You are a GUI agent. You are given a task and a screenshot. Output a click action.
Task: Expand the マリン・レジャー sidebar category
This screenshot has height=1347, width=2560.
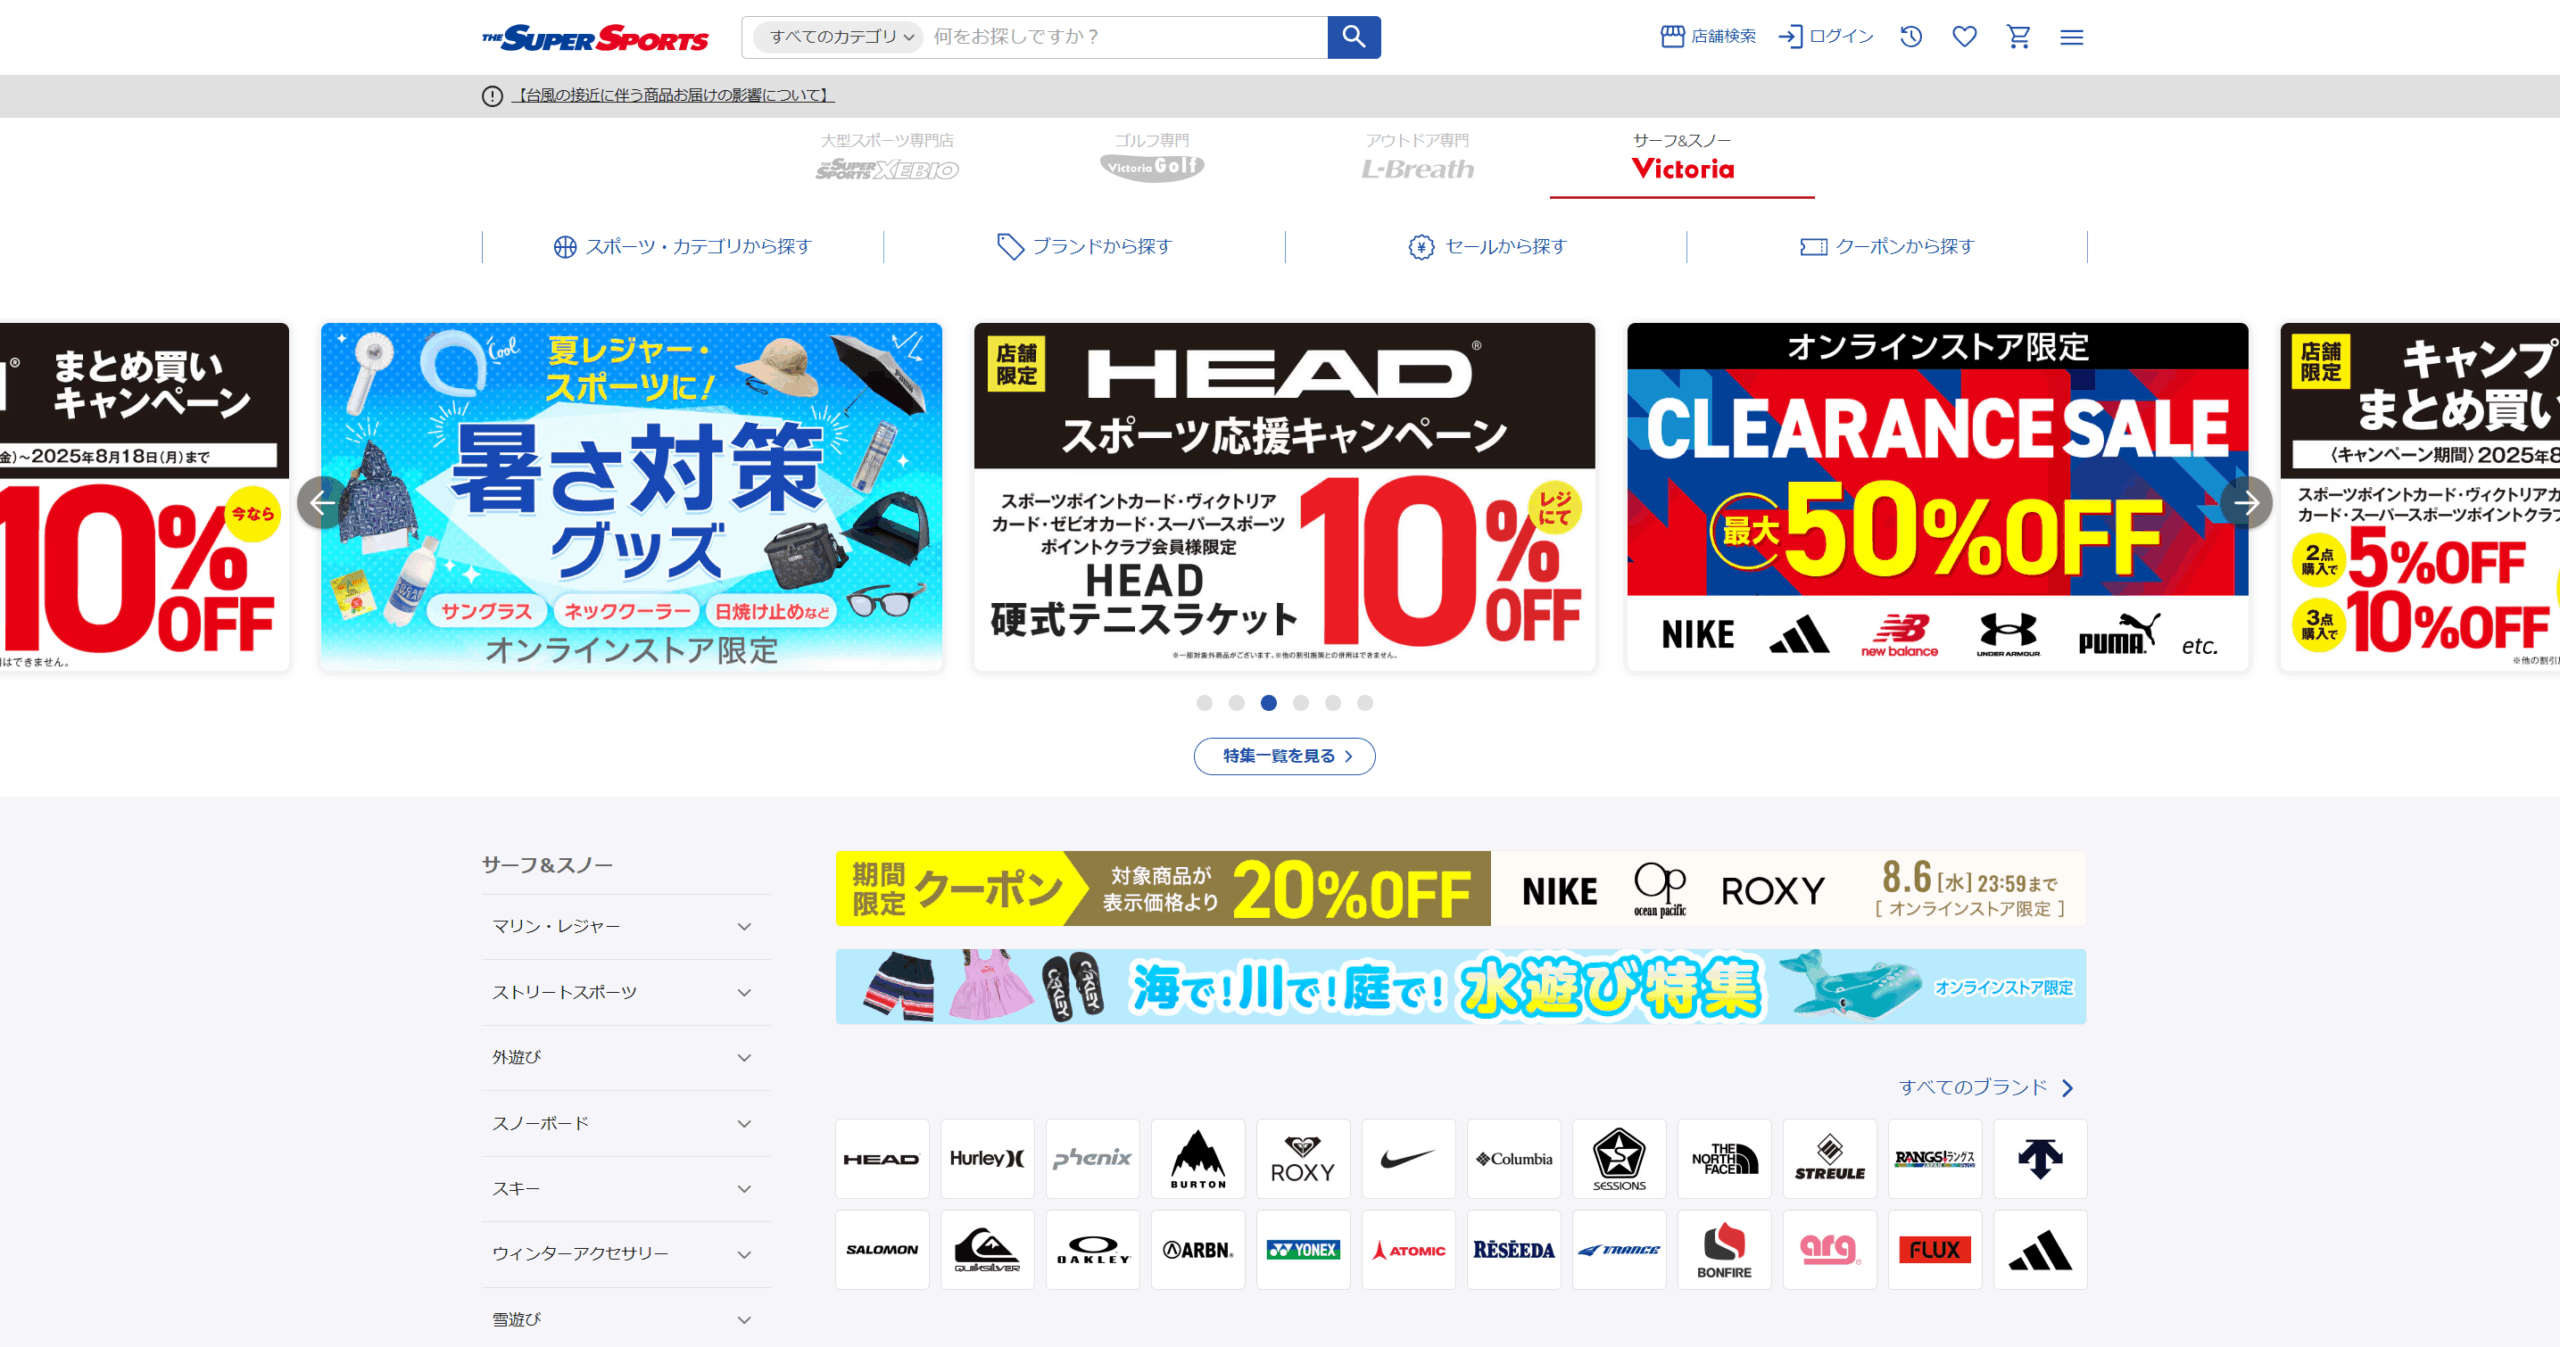click(x=626, y=927)
